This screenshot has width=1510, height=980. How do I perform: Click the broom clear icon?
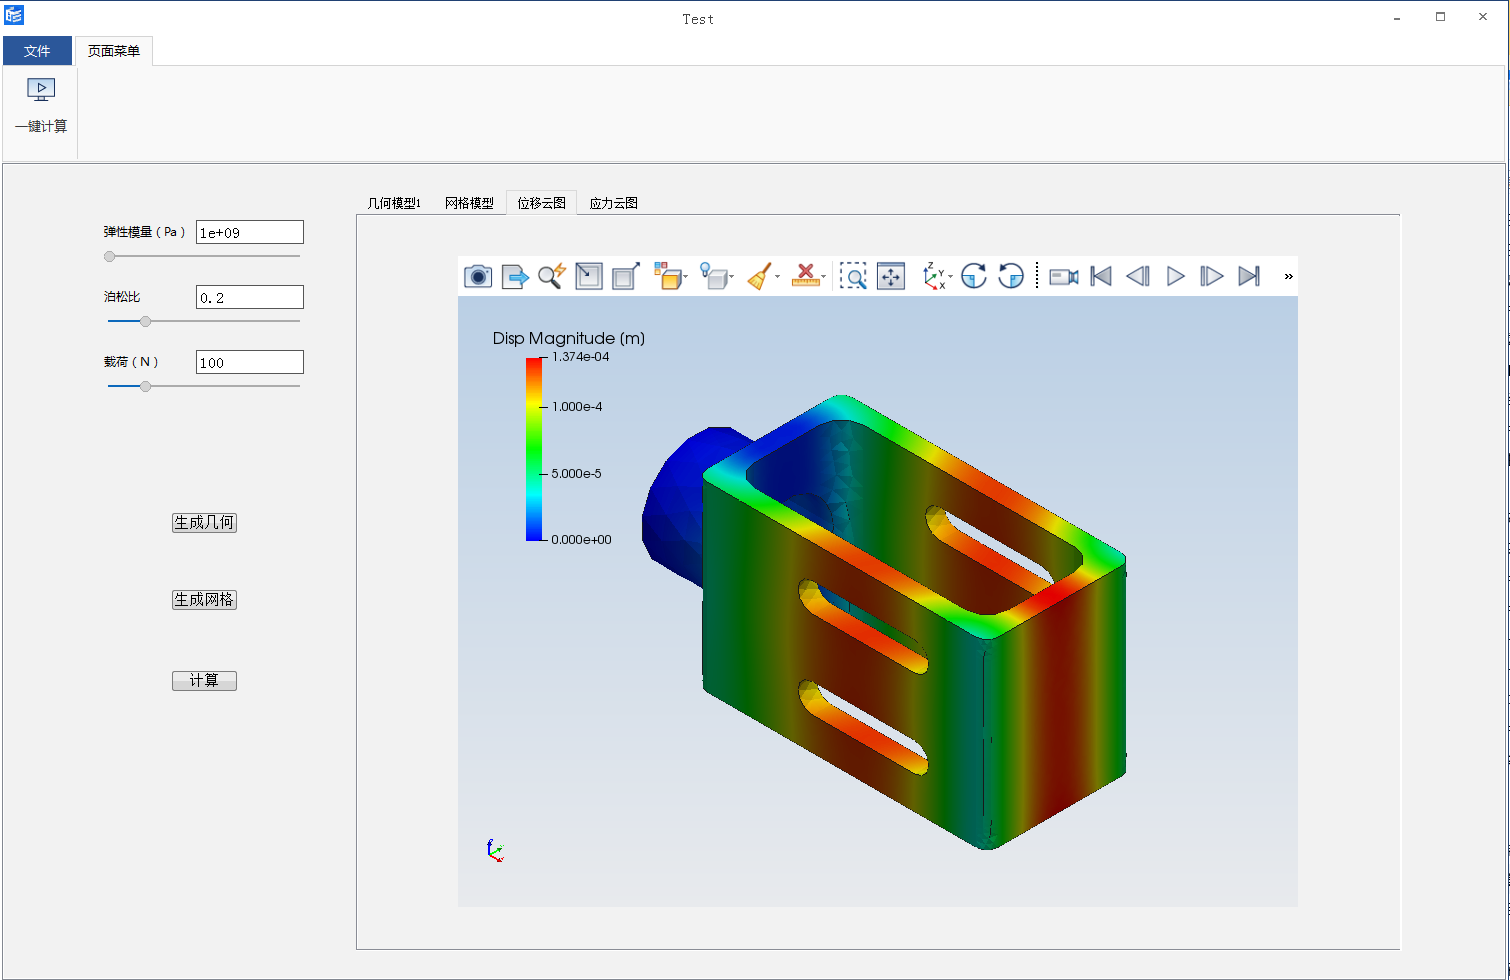pyautogui.click(x=759, y=276)
